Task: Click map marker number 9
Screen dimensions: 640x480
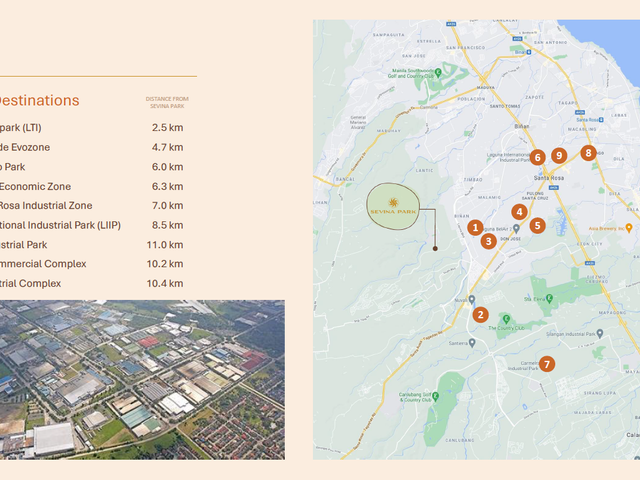Action: click(559, 156)
